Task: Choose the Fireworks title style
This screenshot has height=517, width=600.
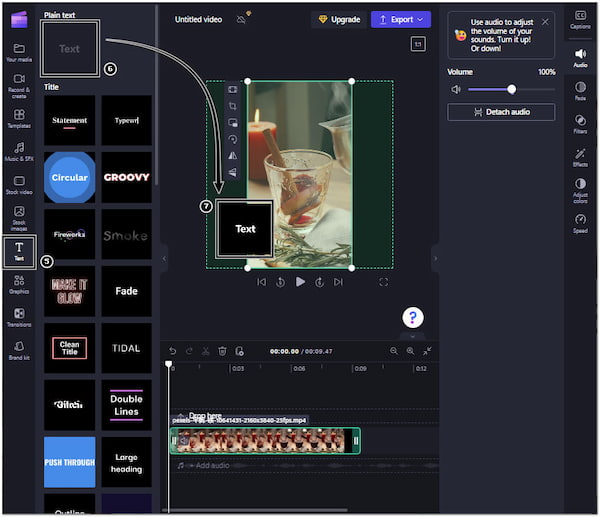Action: click(x=69, y=234)
